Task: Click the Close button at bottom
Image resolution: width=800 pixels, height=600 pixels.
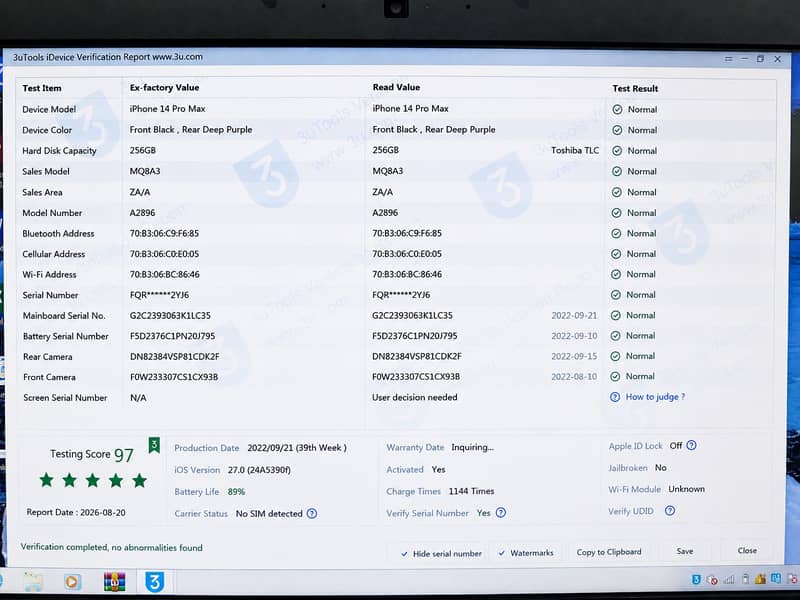Action: tap(747, 551)
